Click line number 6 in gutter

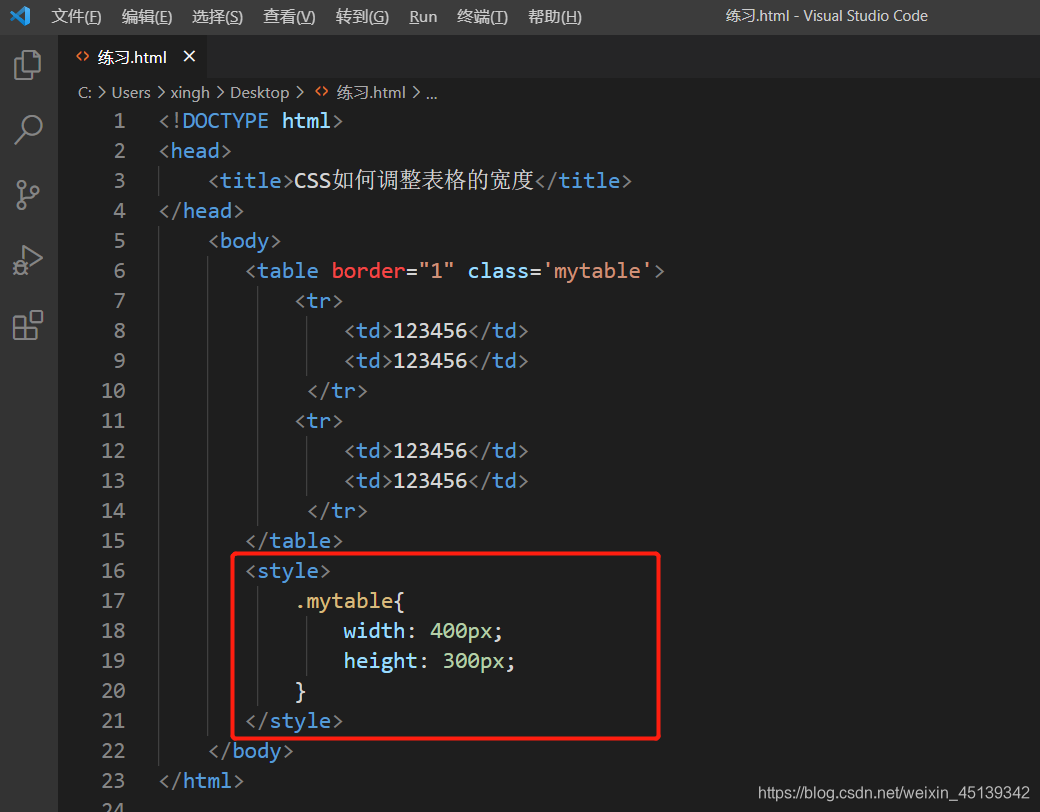119,271
